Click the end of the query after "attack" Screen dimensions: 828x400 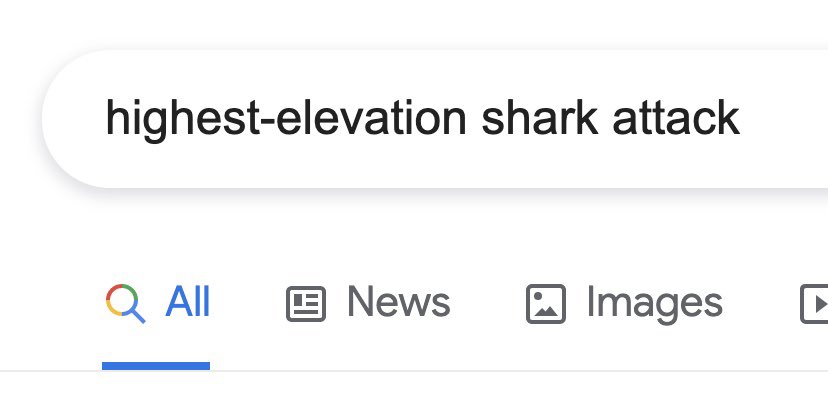click(x=742, y=120)
